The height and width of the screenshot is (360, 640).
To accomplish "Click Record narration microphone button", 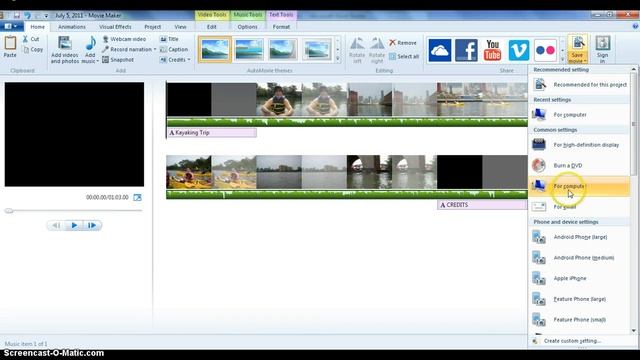I will (x=127, y=49).
